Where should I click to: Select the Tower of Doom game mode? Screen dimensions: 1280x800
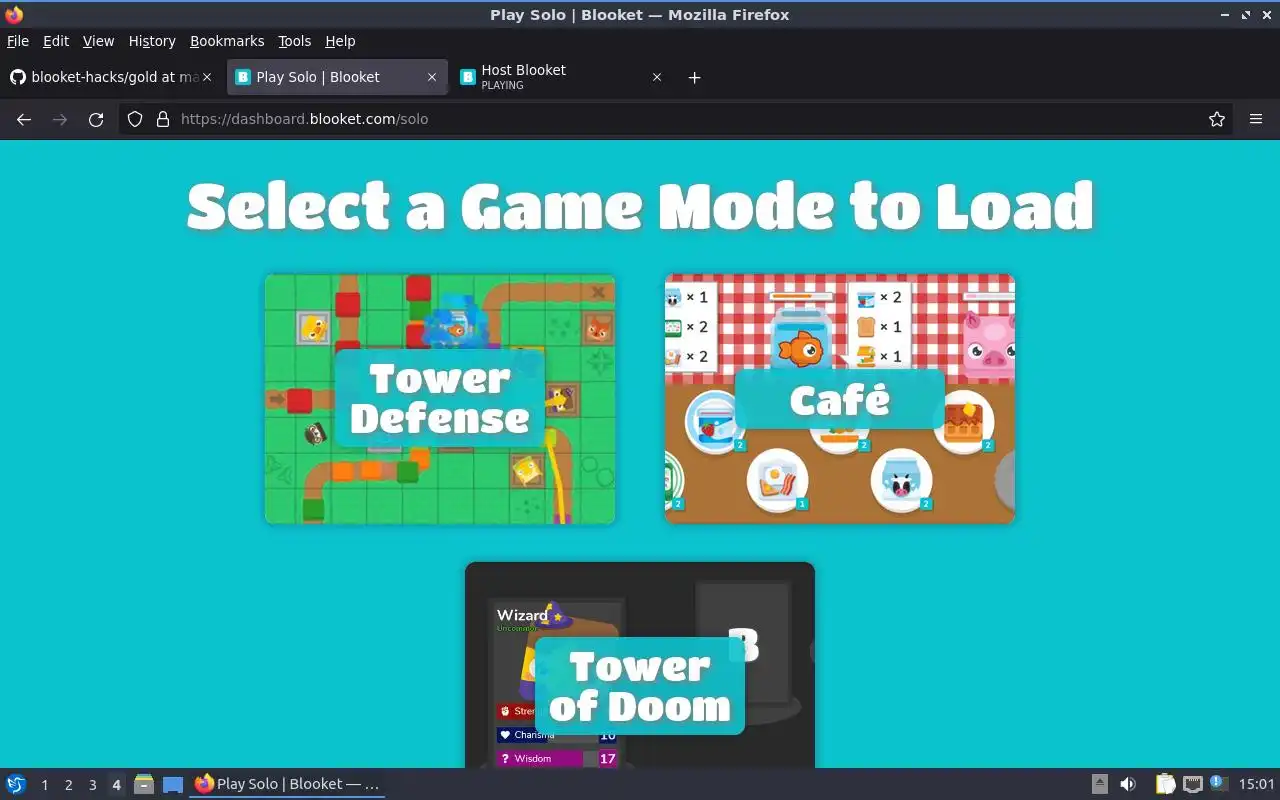point(640,665)
